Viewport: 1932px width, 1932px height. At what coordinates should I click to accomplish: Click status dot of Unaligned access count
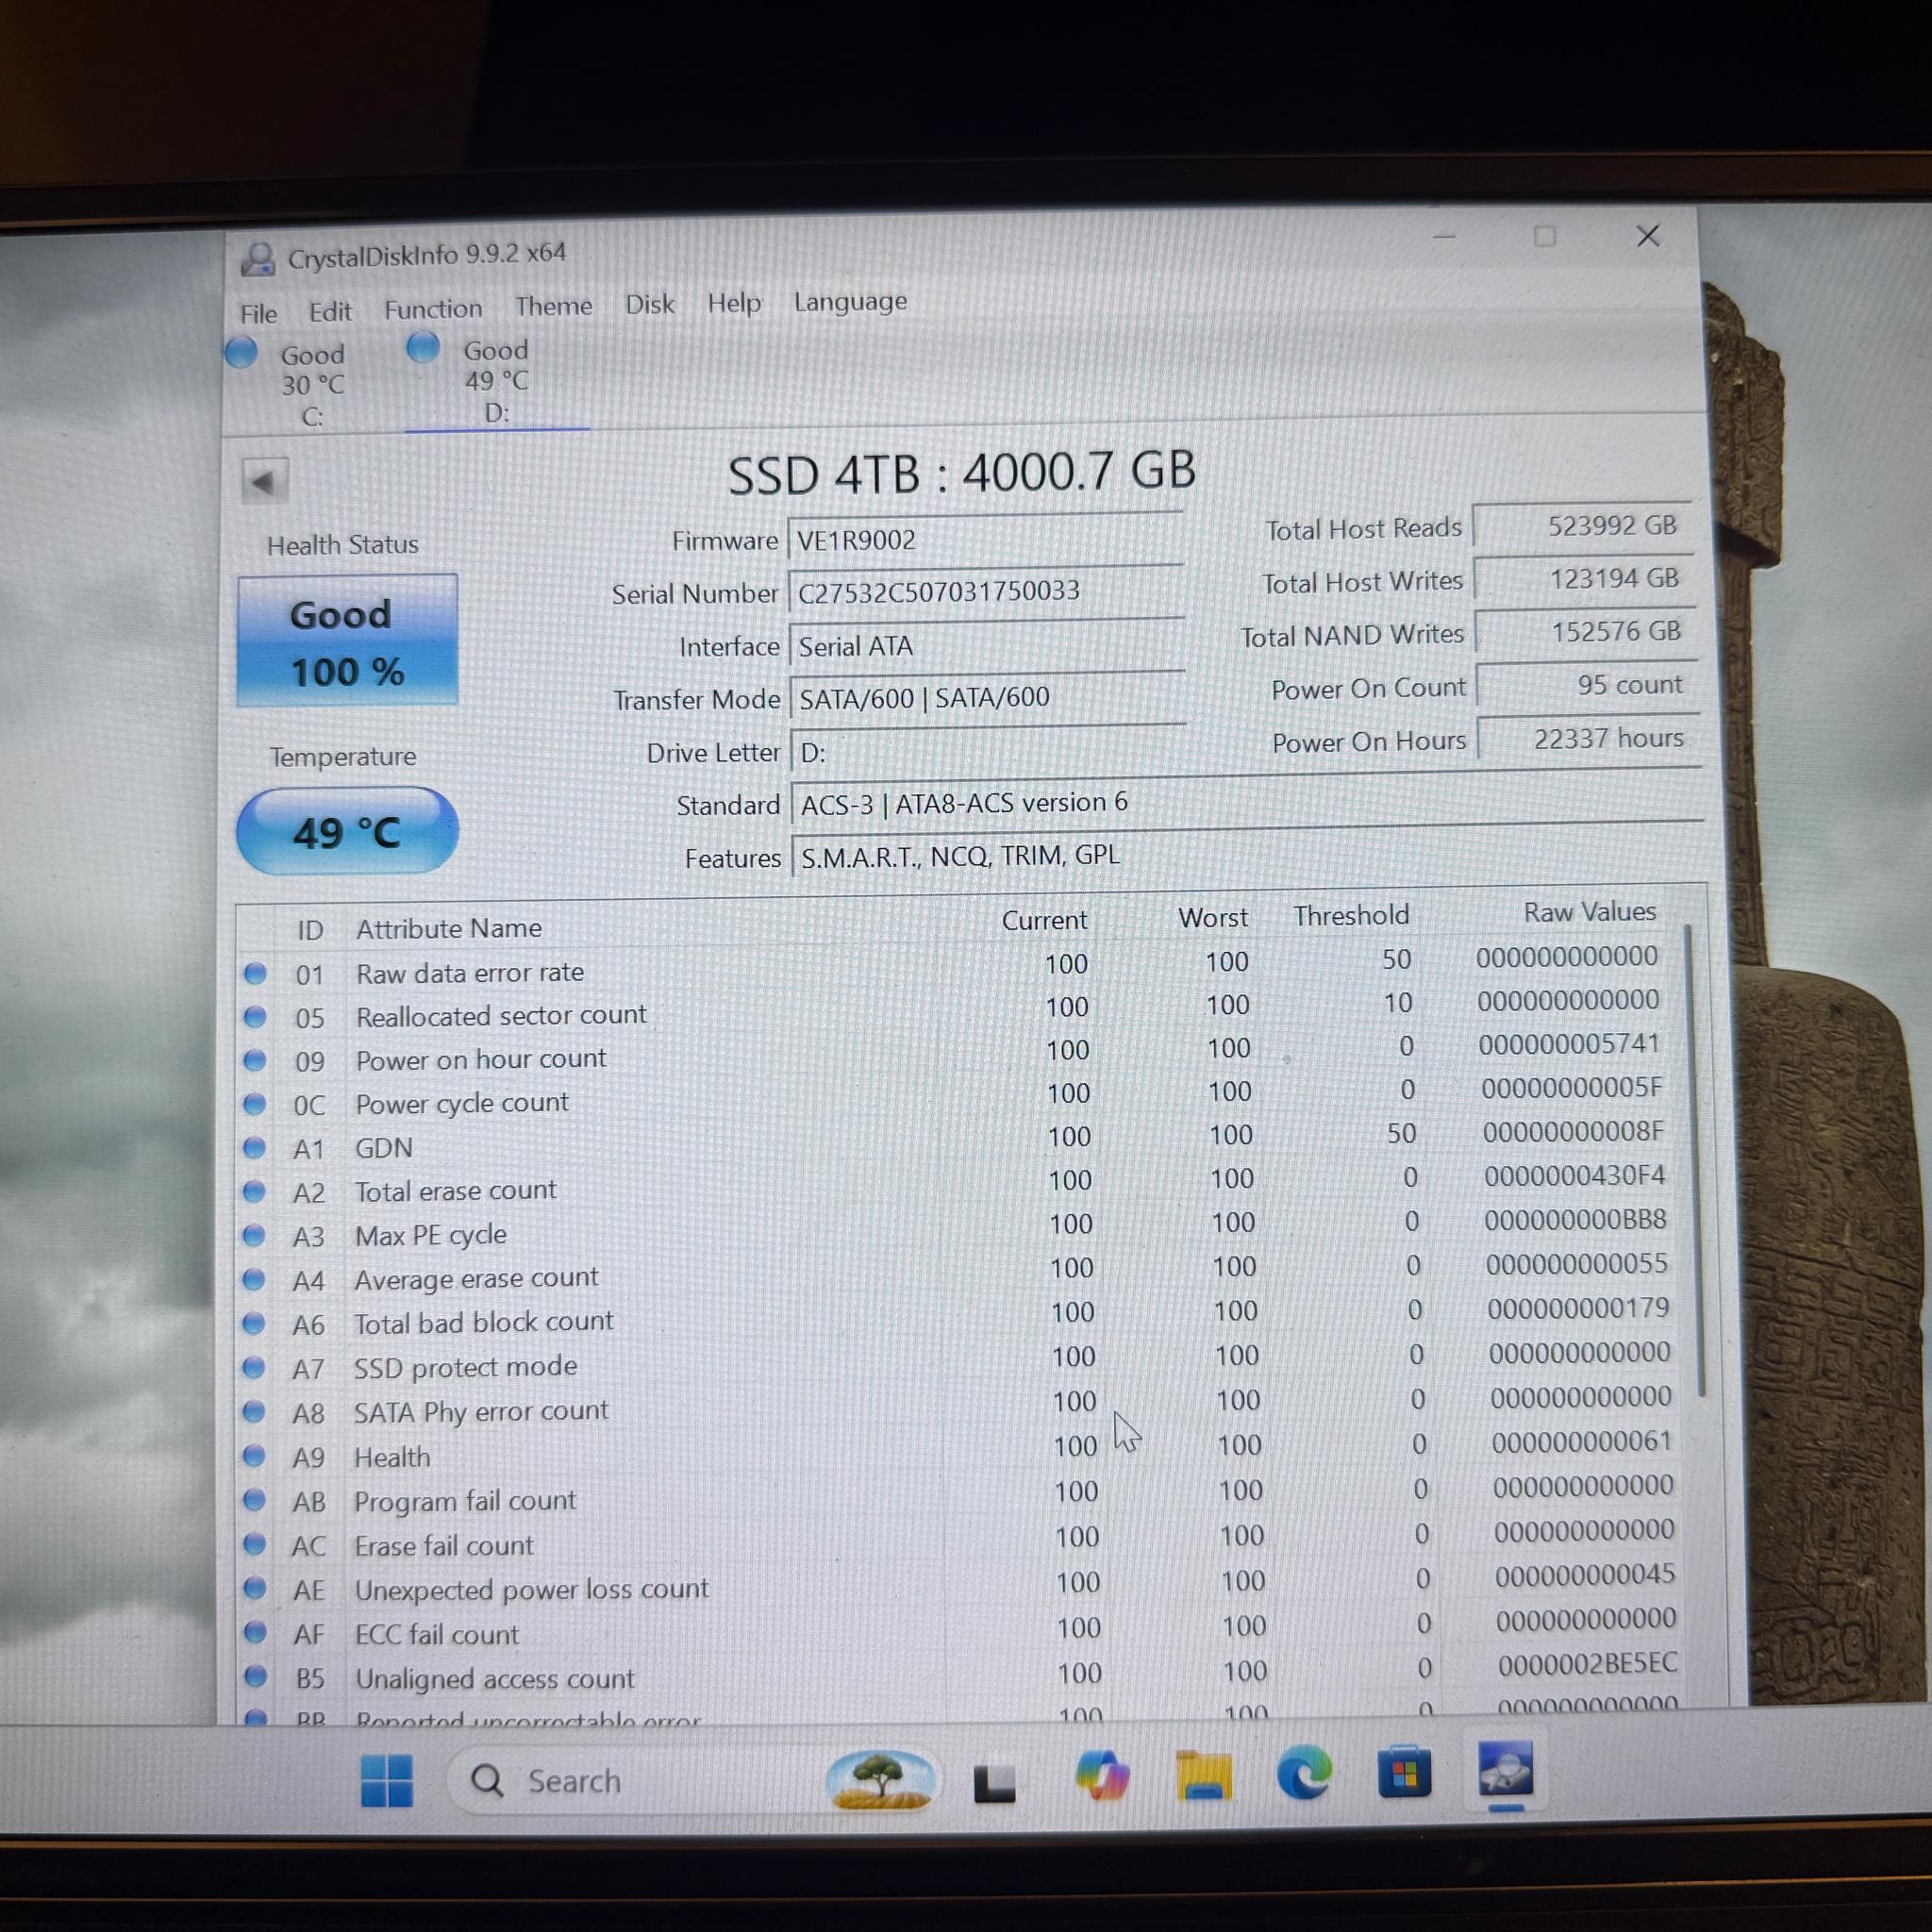click(255, 1677)
